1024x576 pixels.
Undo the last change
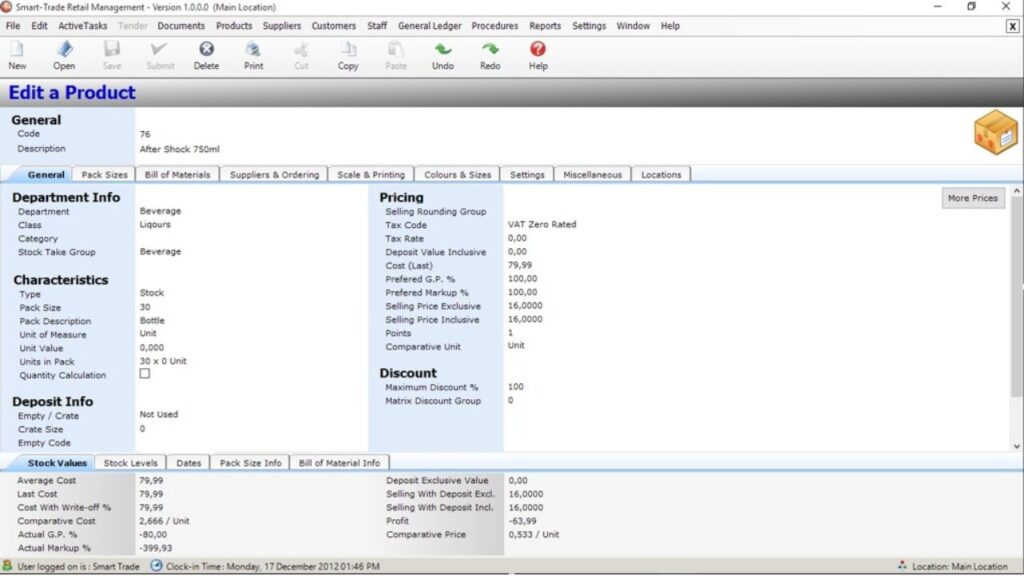(x=443, y=55)
